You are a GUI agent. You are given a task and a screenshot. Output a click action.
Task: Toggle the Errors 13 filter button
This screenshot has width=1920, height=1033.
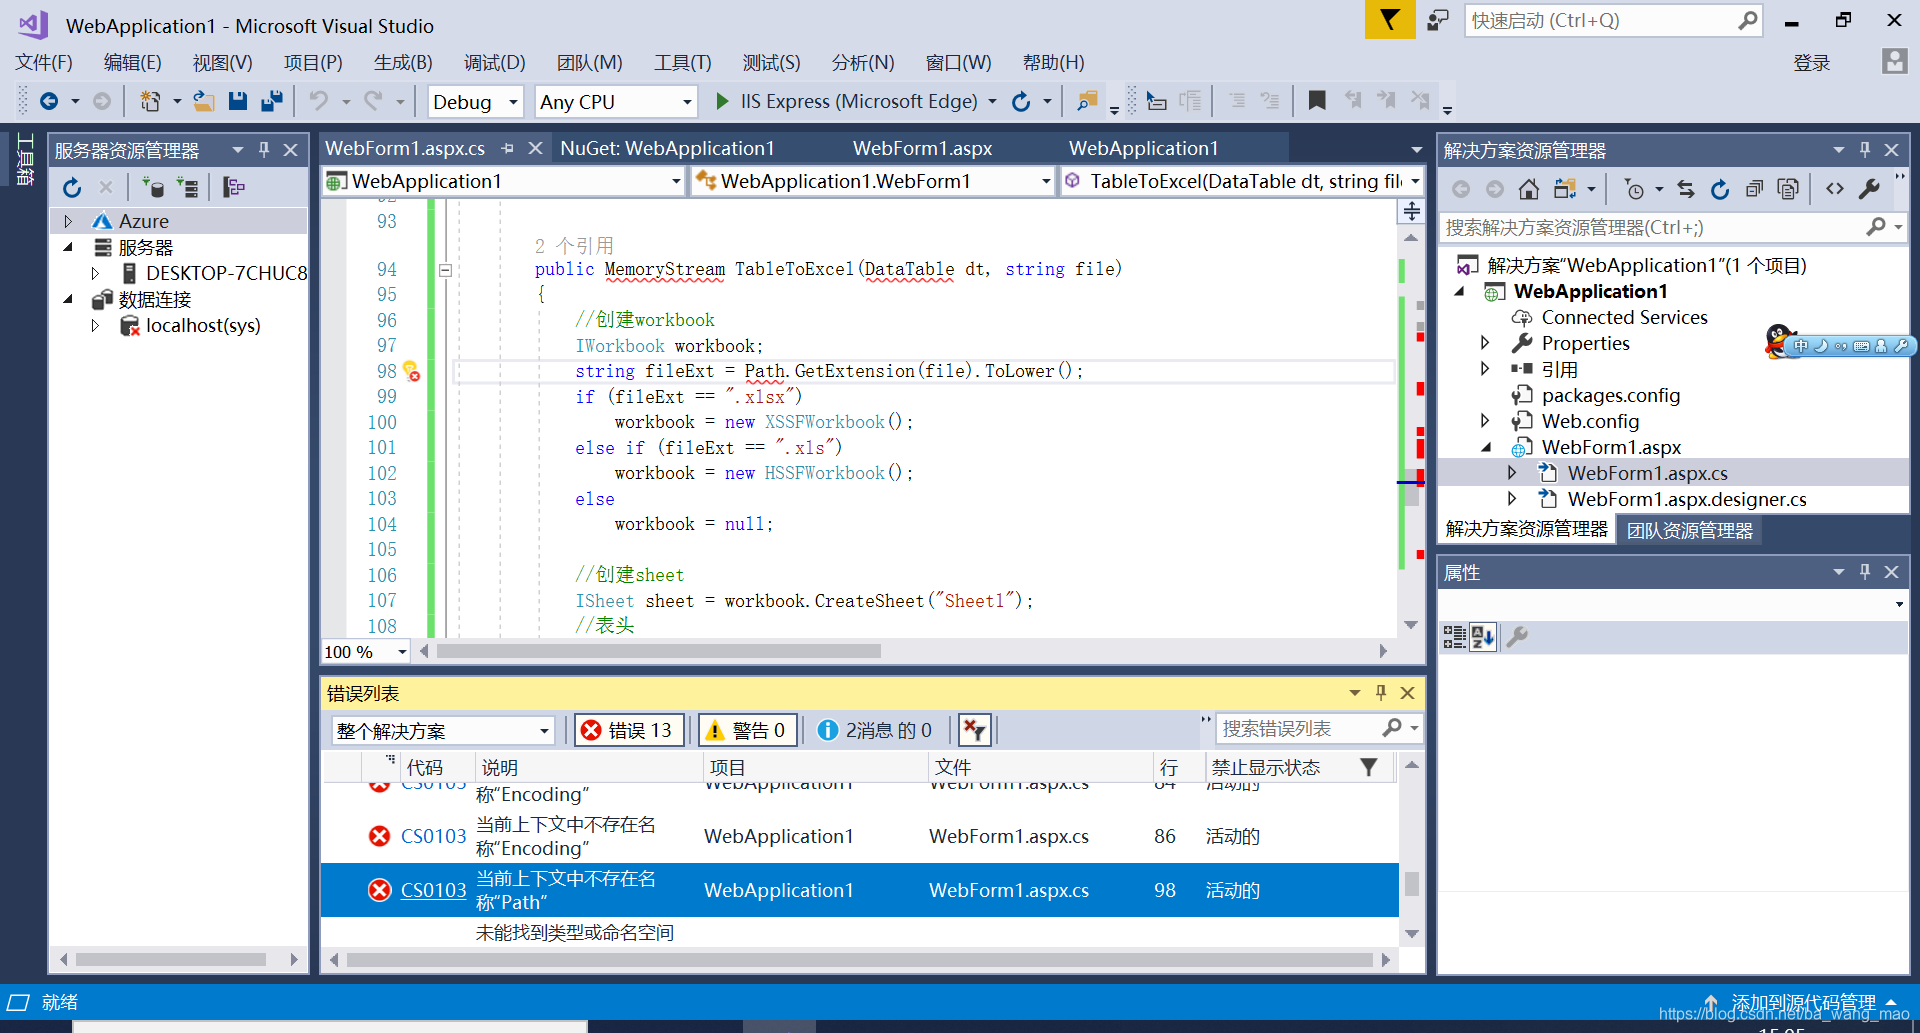[x=629, y=730]
